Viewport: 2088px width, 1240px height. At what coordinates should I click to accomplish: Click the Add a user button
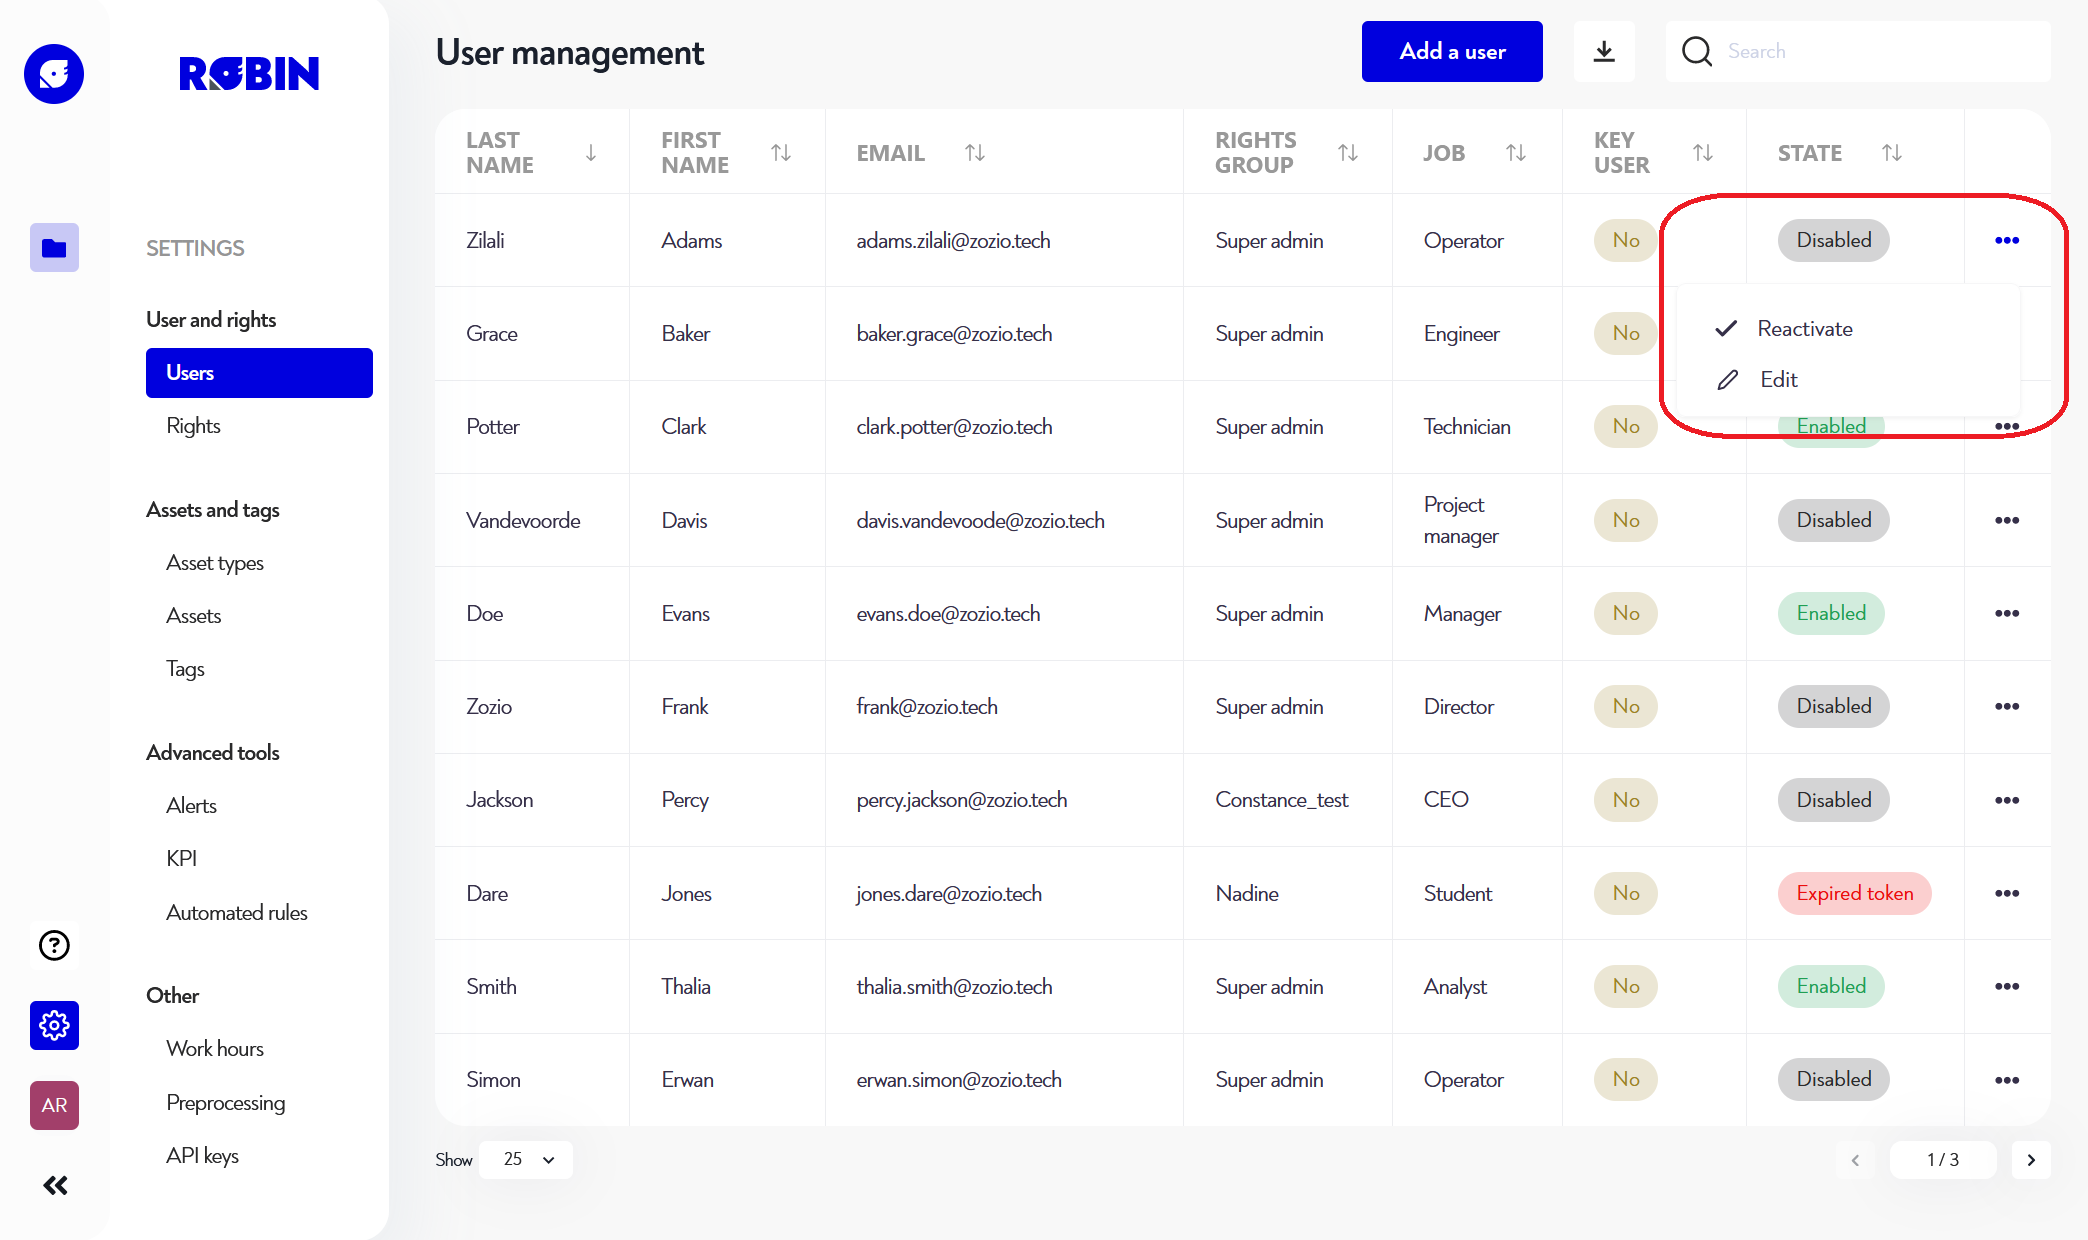pyautogui.click(x=1452, y=51)
